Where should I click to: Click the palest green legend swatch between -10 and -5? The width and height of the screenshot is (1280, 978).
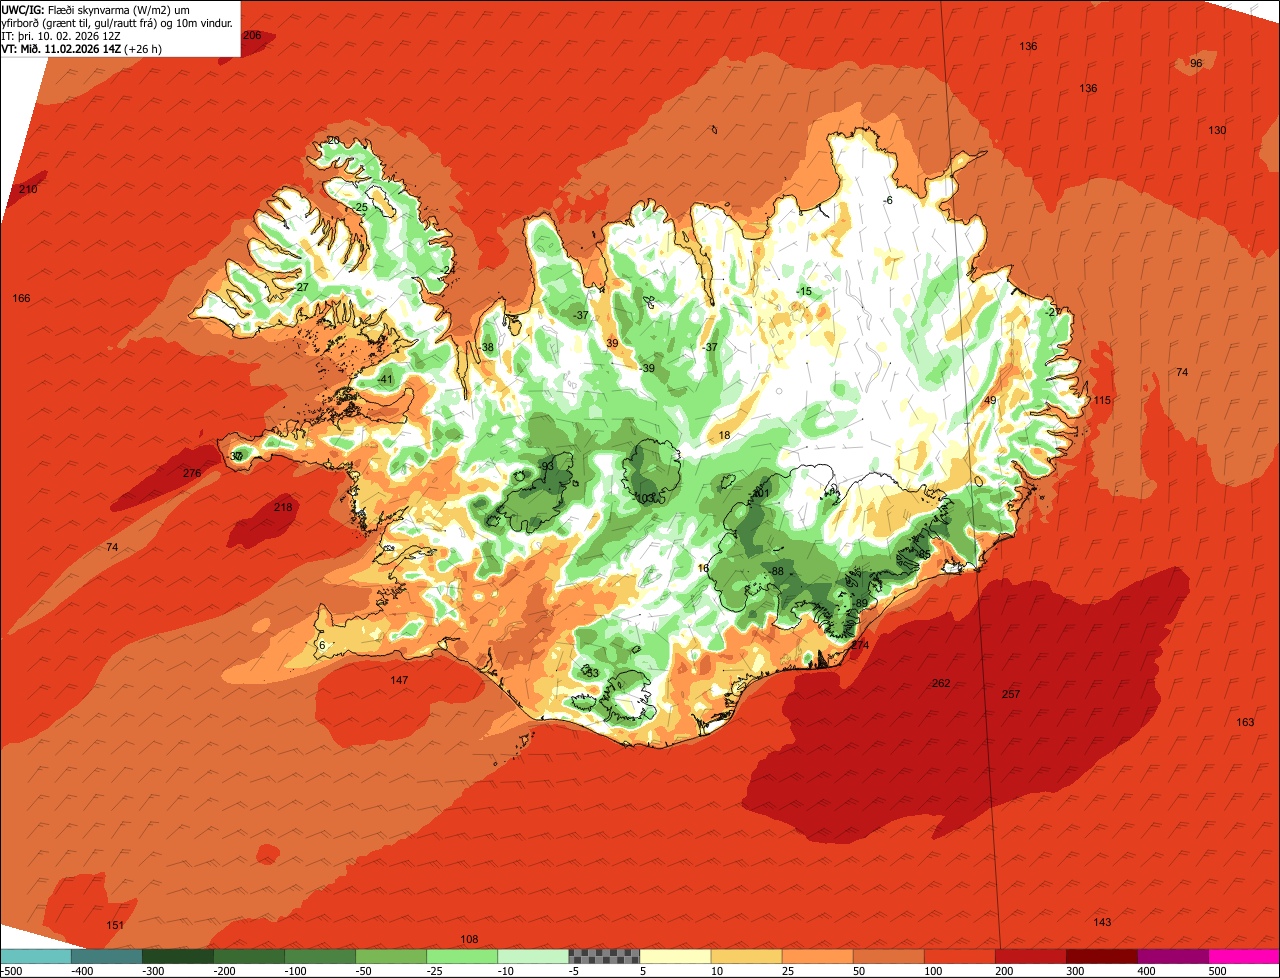pyautogui.click(x=533, y=956)
